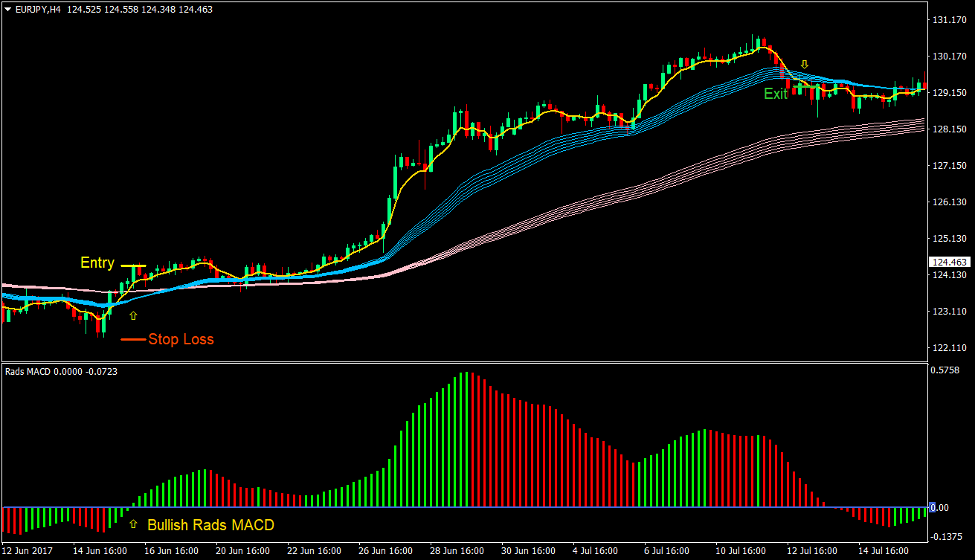977x560 pixels.
Task: Click the 14 Jul 16:00 time label
Action: tap(884, 551)
